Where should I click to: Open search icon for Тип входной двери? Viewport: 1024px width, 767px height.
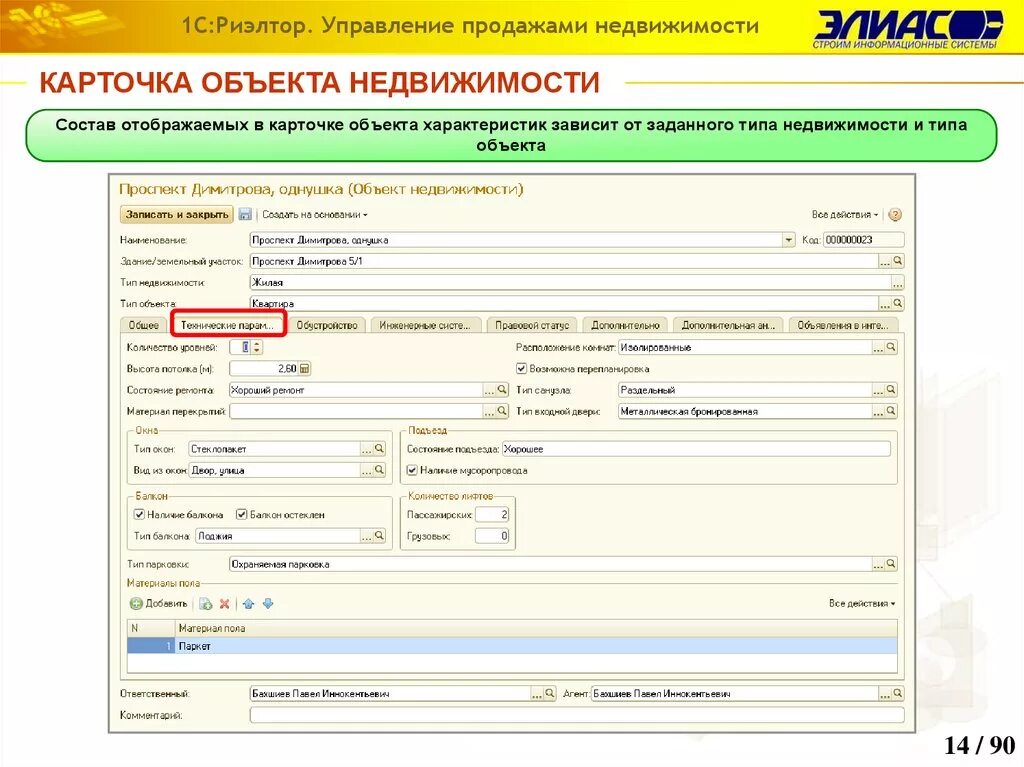891,411
